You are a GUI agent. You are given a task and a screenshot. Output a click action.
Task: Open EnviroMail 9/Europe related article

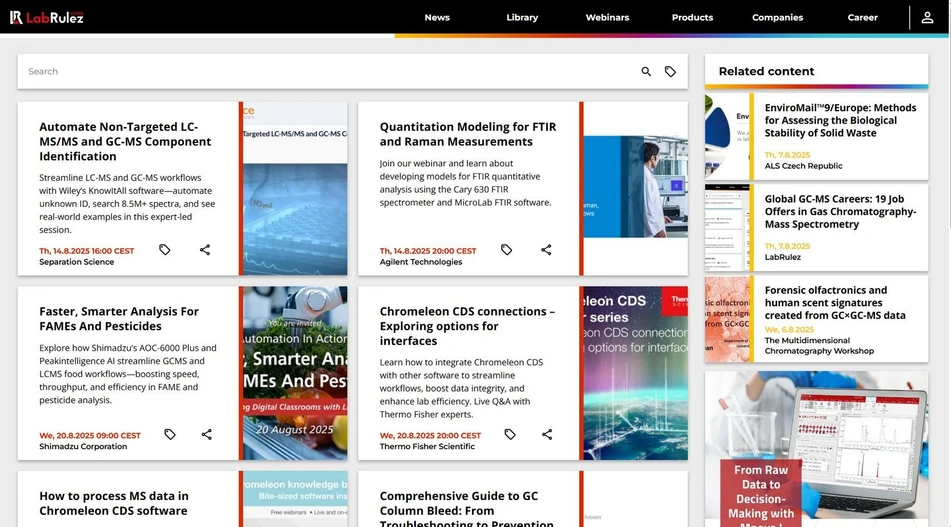840,120
